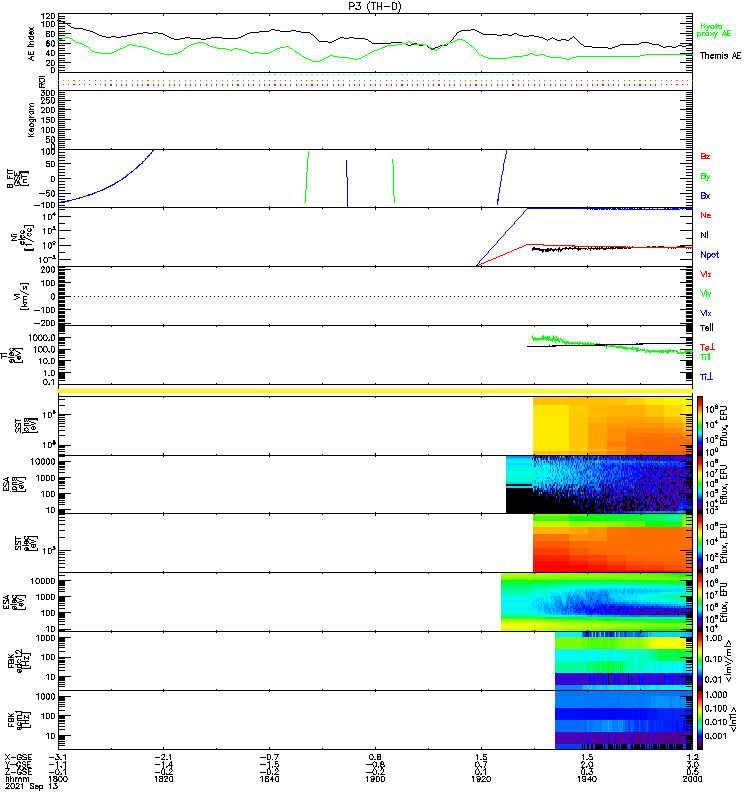
Task: Select the green Viy velocity legend label
Action: tap(706, 293)
